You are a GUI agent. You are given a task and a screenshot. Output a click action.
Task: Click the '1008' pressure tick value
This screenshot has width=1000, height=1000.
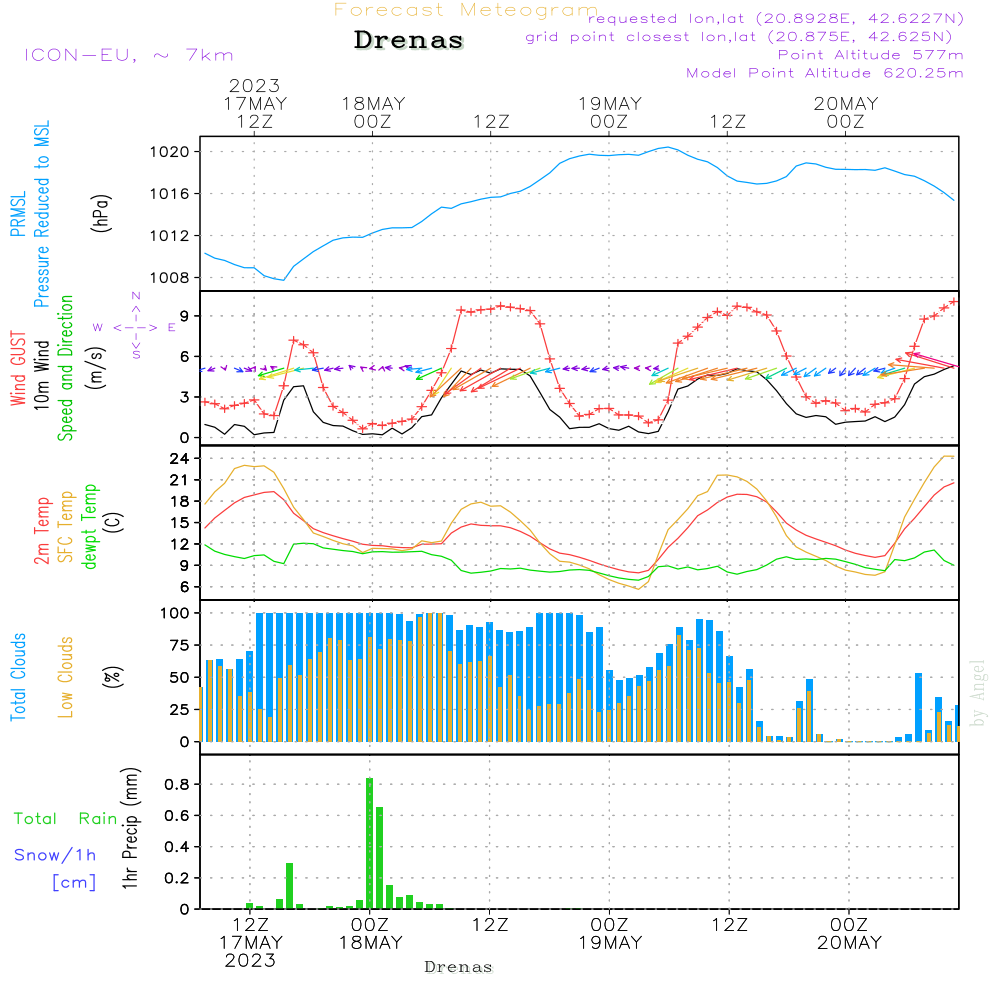point(170,277)
